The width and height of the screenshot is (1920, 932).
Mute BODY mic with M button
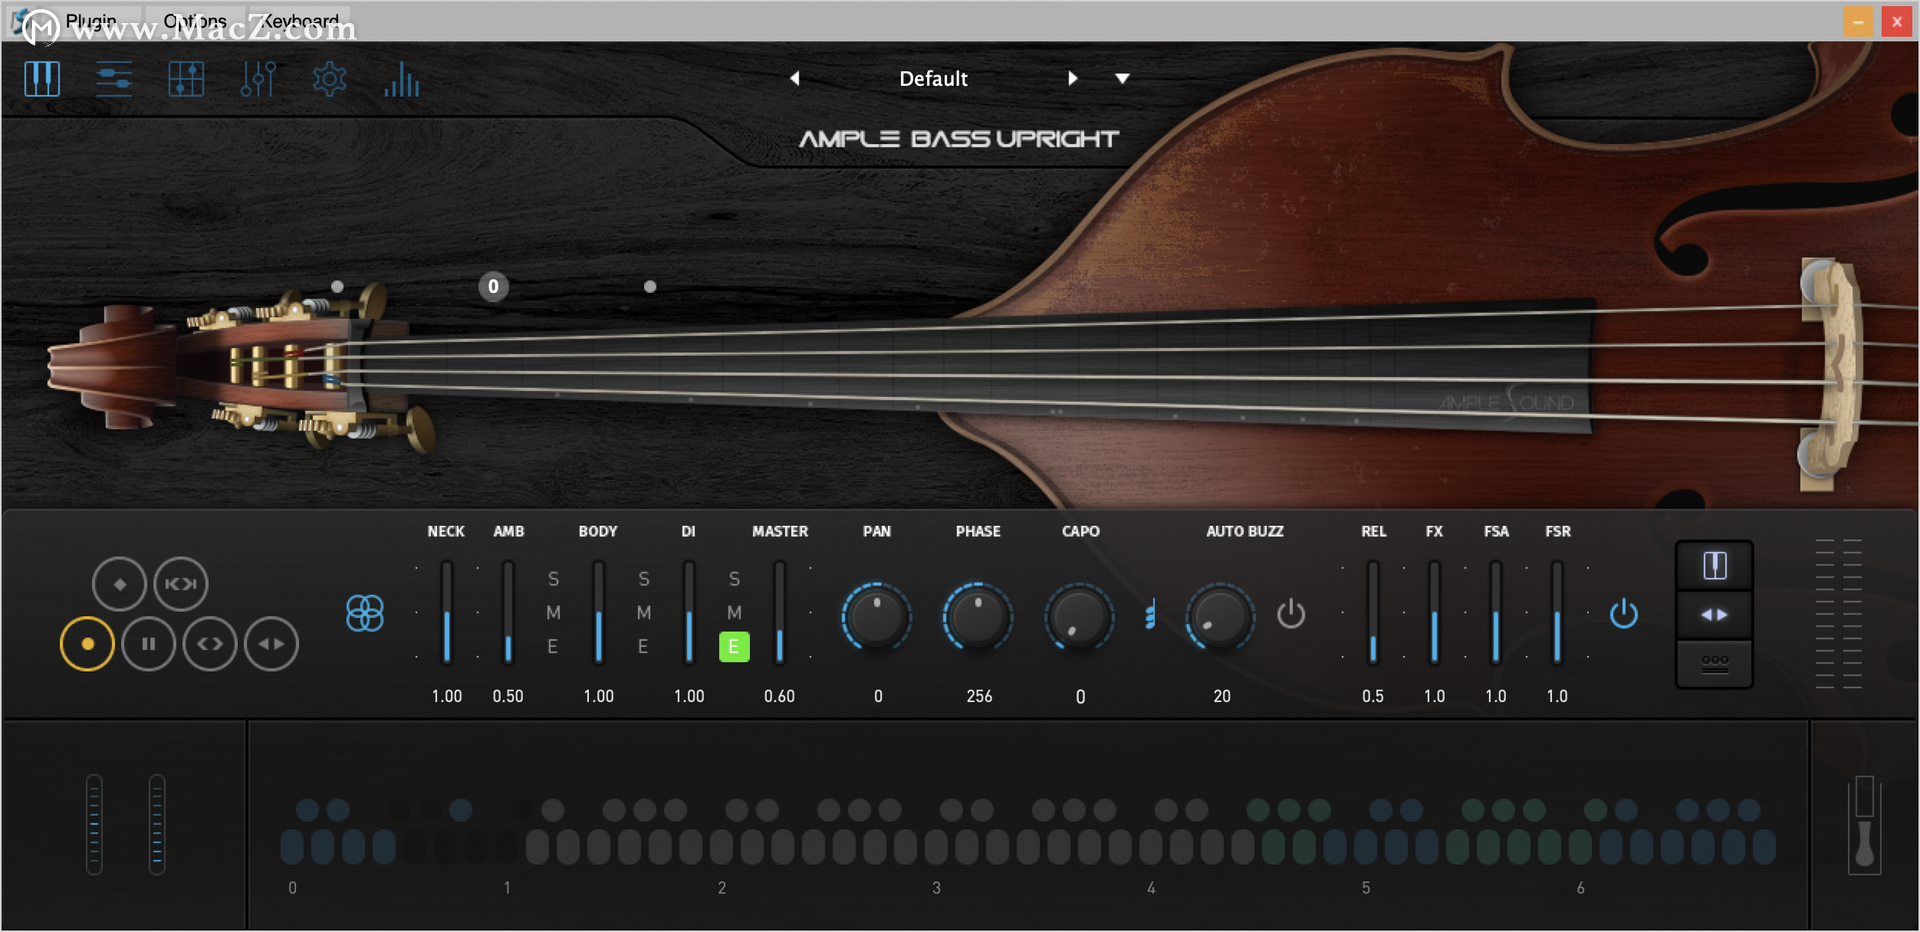click(644, 613)
